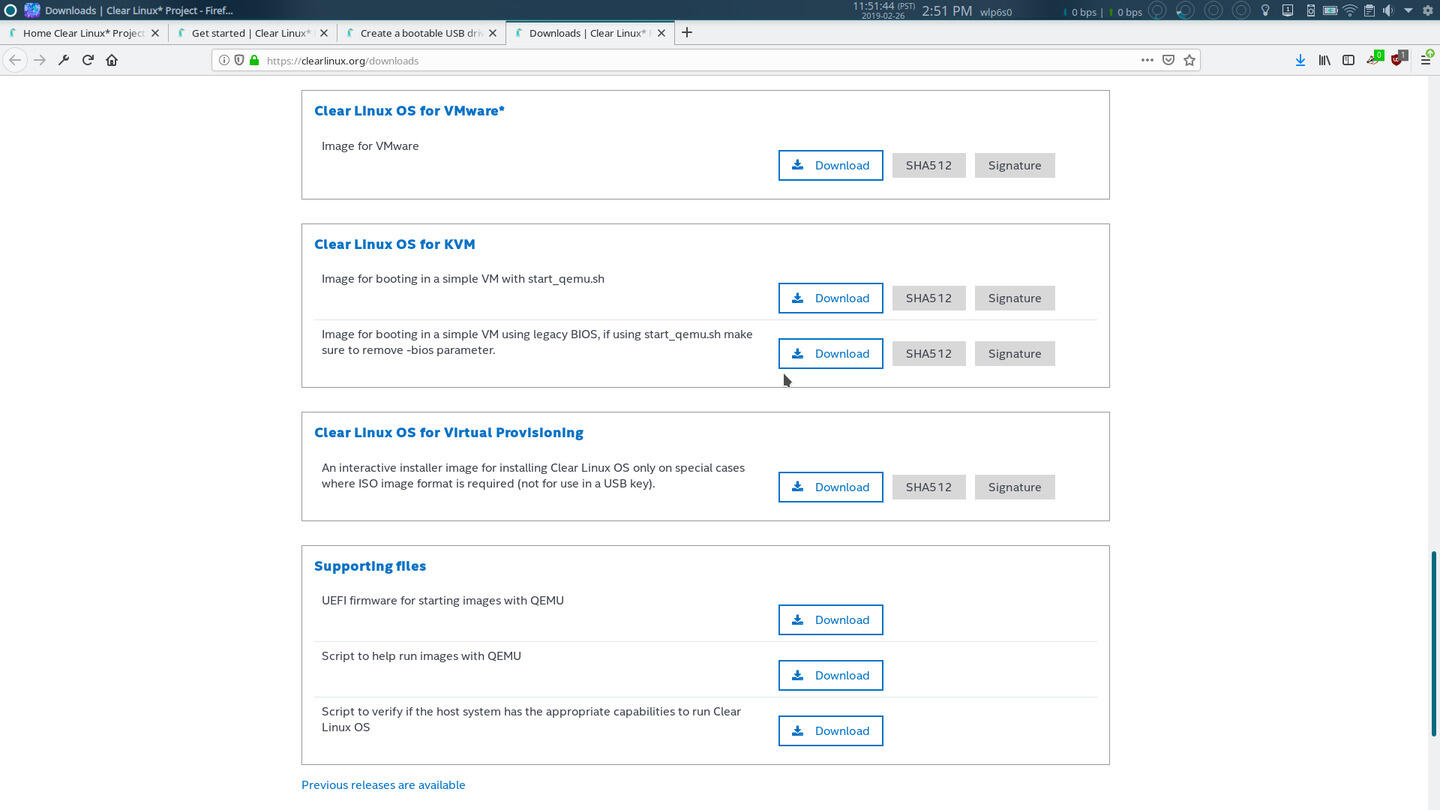Open the wrench developer tools icon

tap(64, 60)
